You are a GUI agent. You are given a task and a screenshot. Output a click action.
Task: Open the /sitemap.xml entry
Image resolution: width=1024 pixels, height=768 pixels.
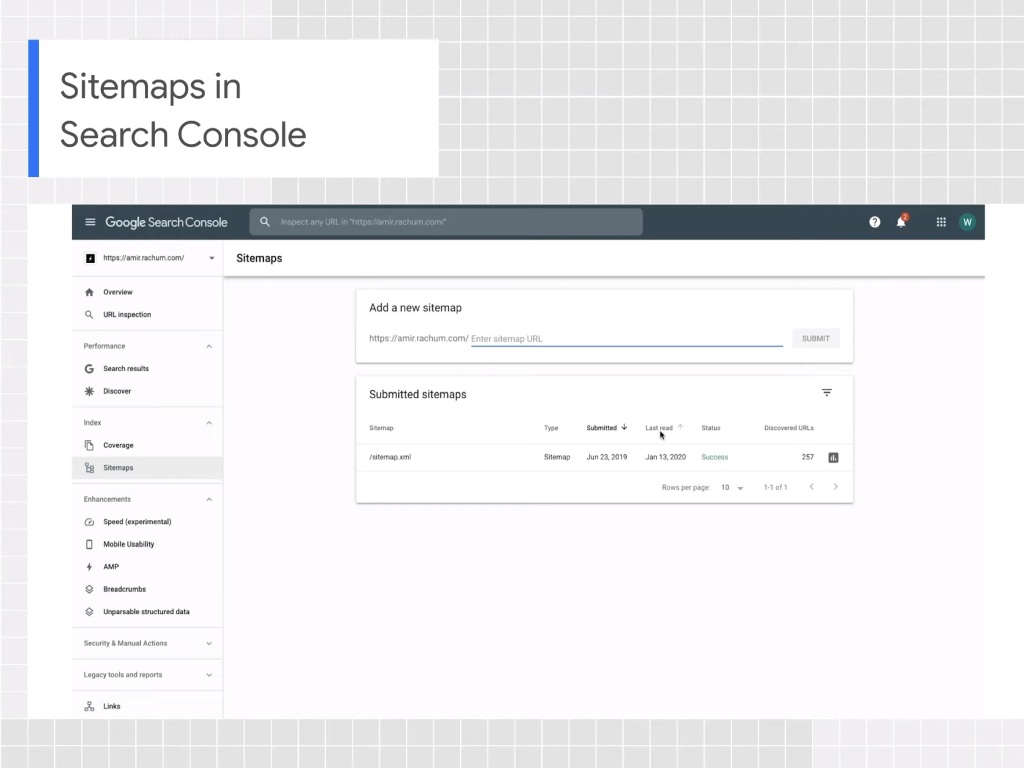pyautogui.click(x=390, y=457)
